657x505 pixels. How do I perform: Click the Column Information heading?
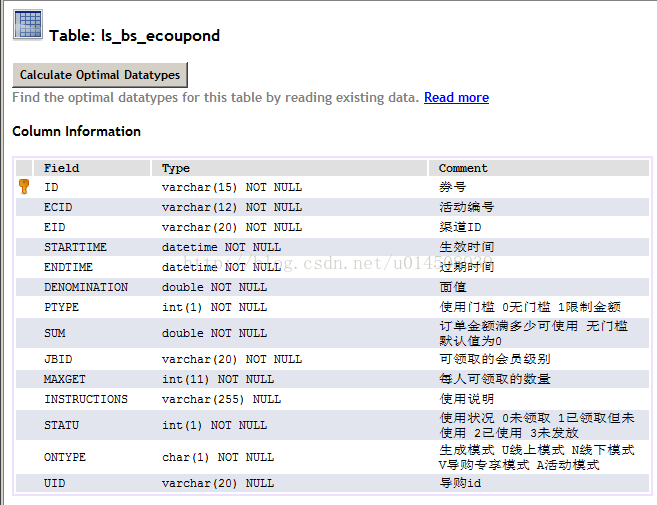pos(76,132)
